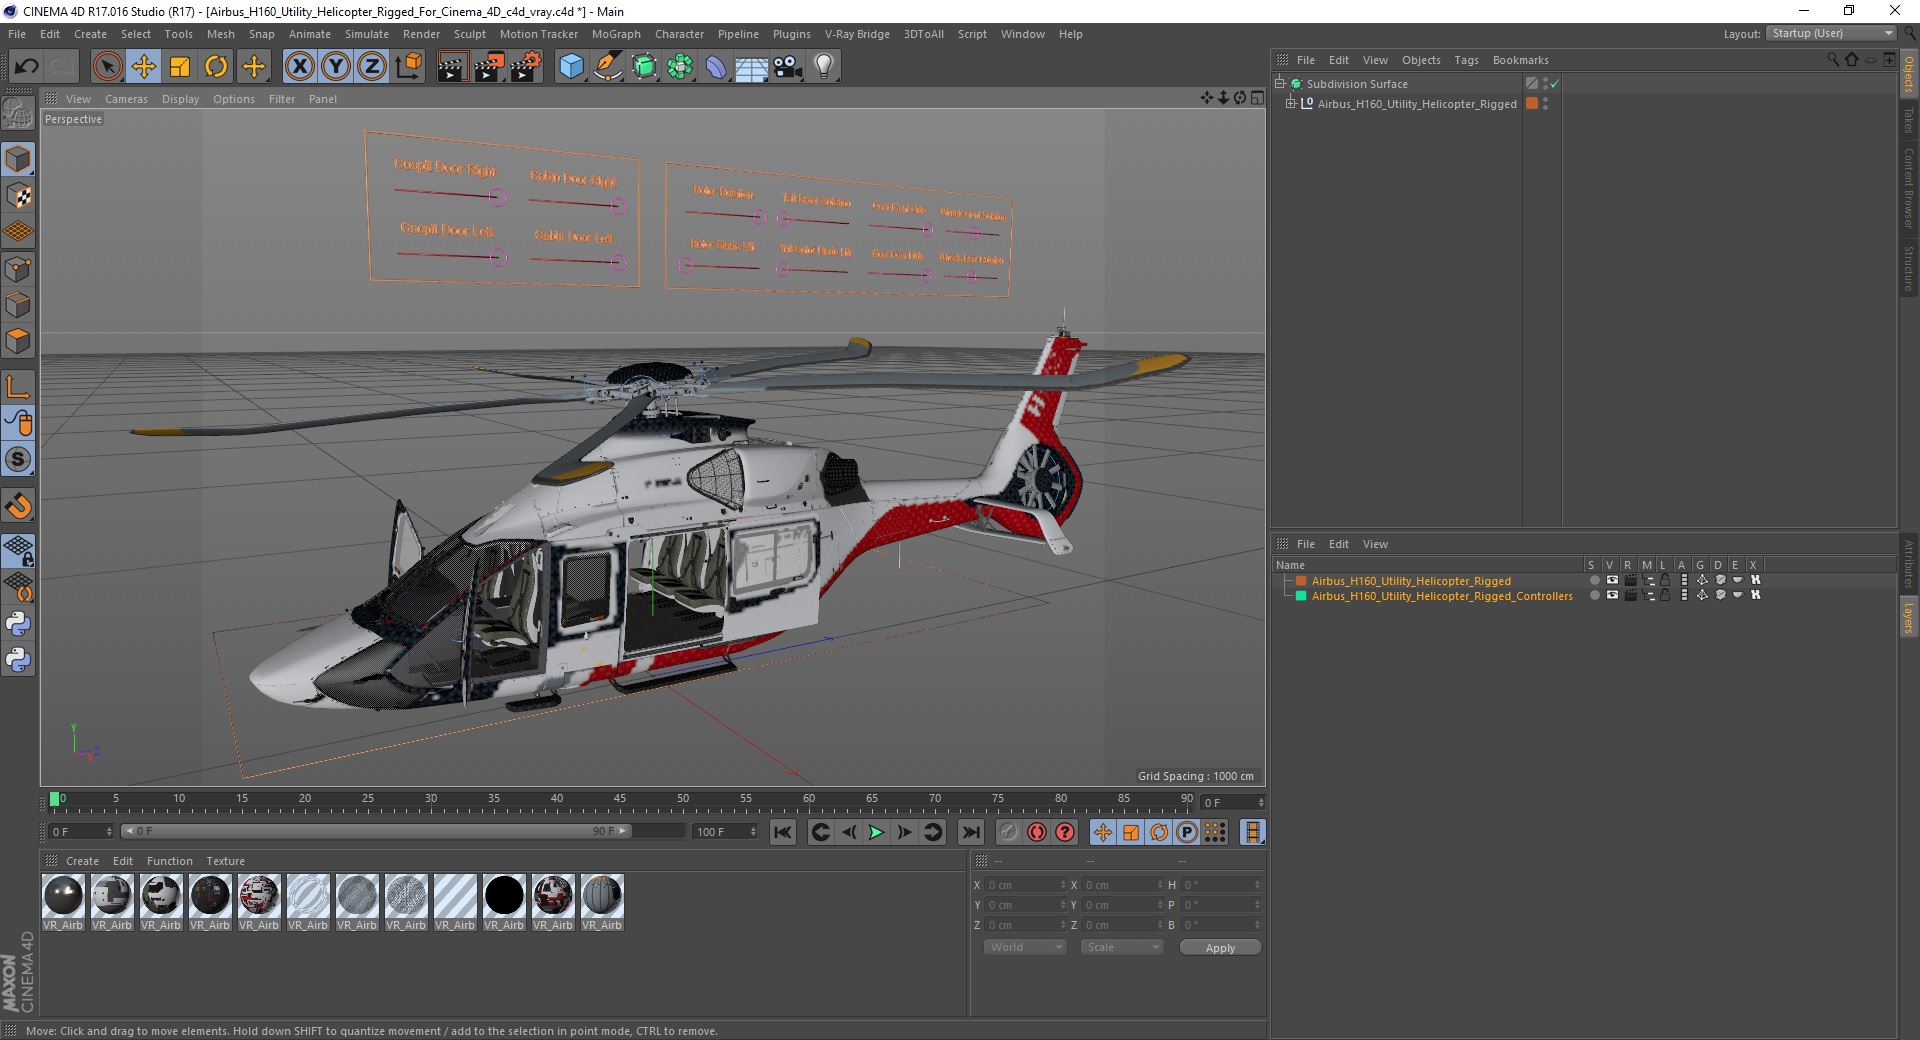1920x1040 pixels.
Task: Click the Array modeling green icon
Action: click(x=680, y=67)
